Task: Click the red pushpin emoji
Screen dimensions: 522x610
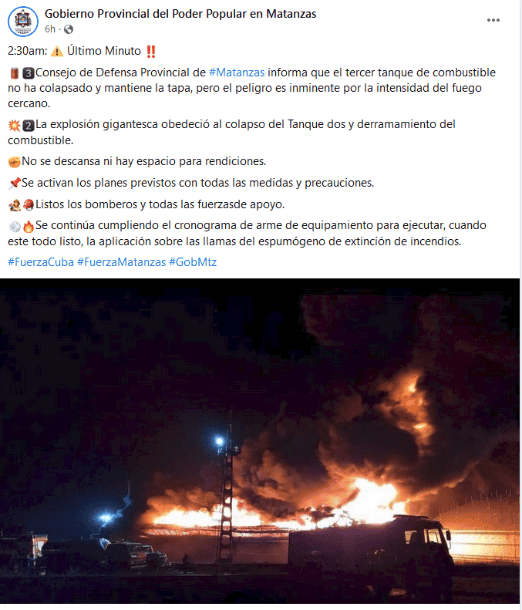Action: (14, 183)
